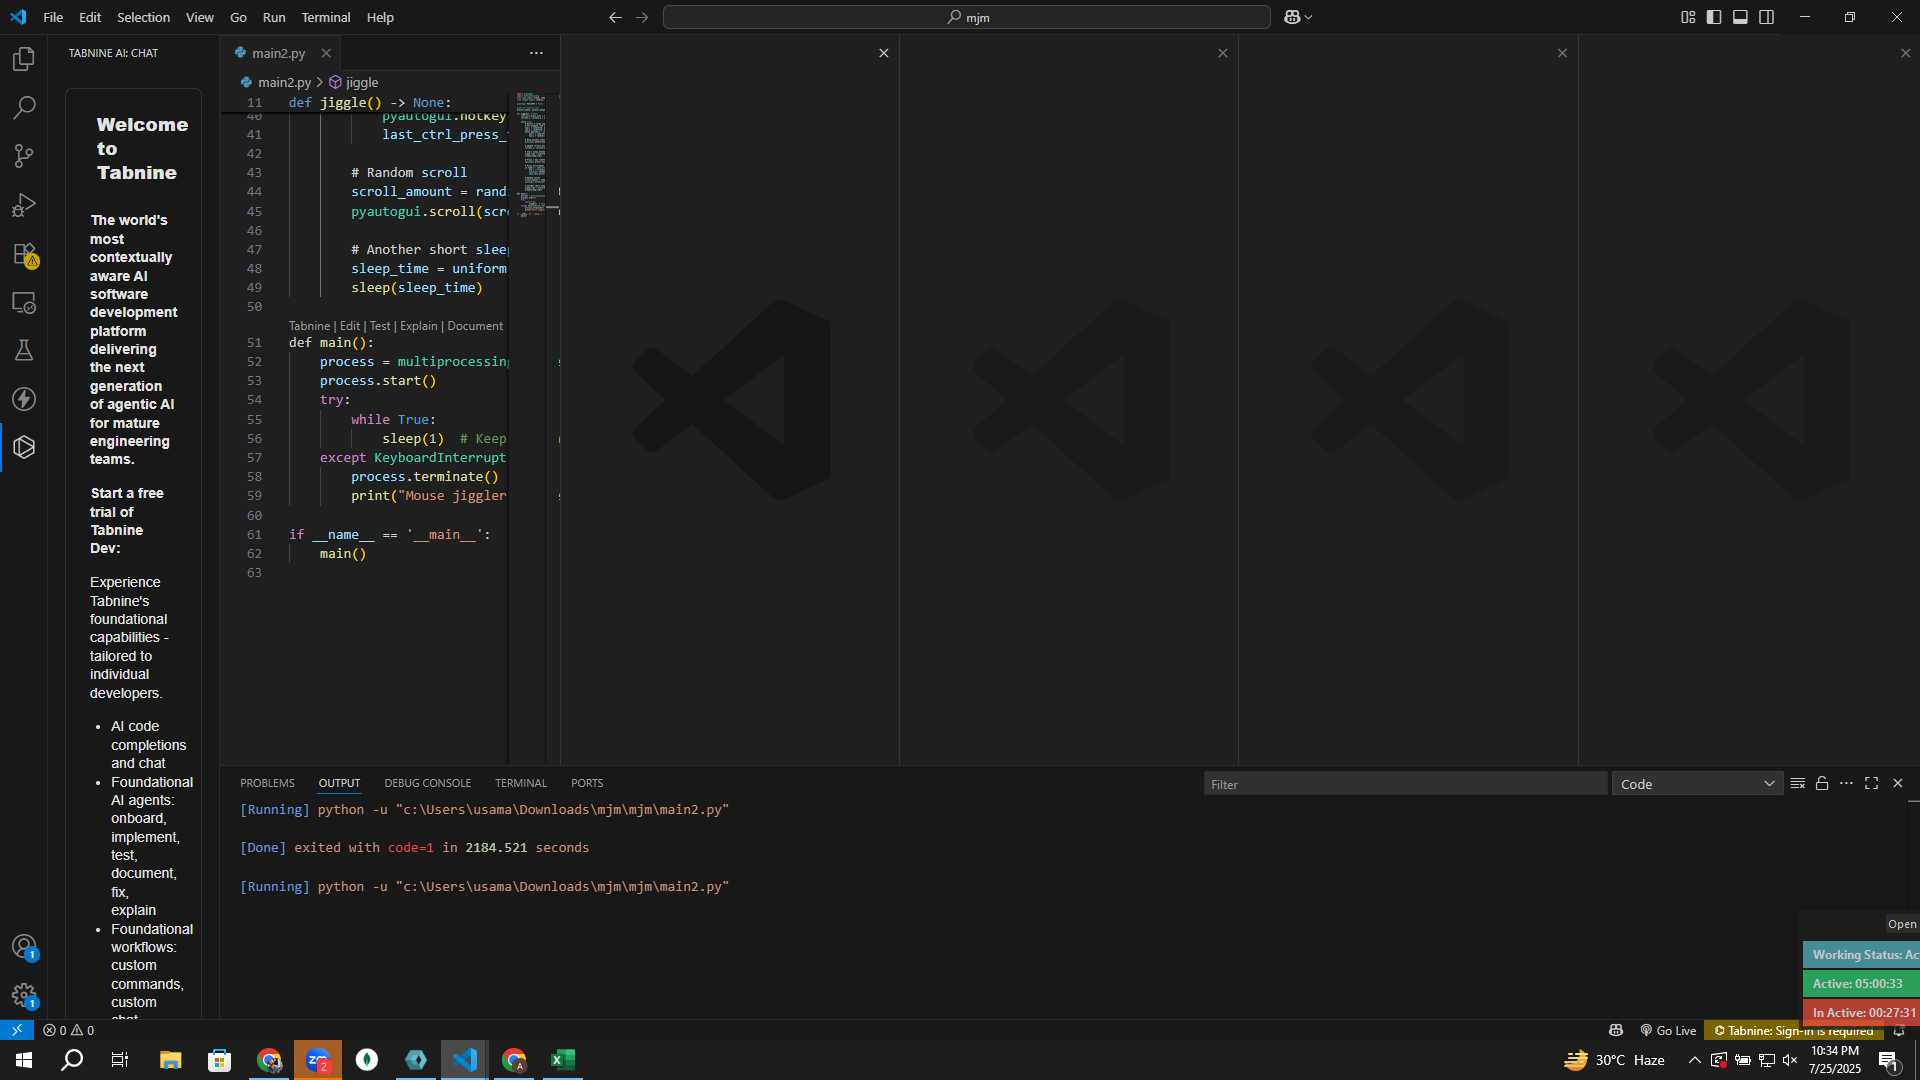Toggle secondary side bar visibility

(x=1767, y=17)
